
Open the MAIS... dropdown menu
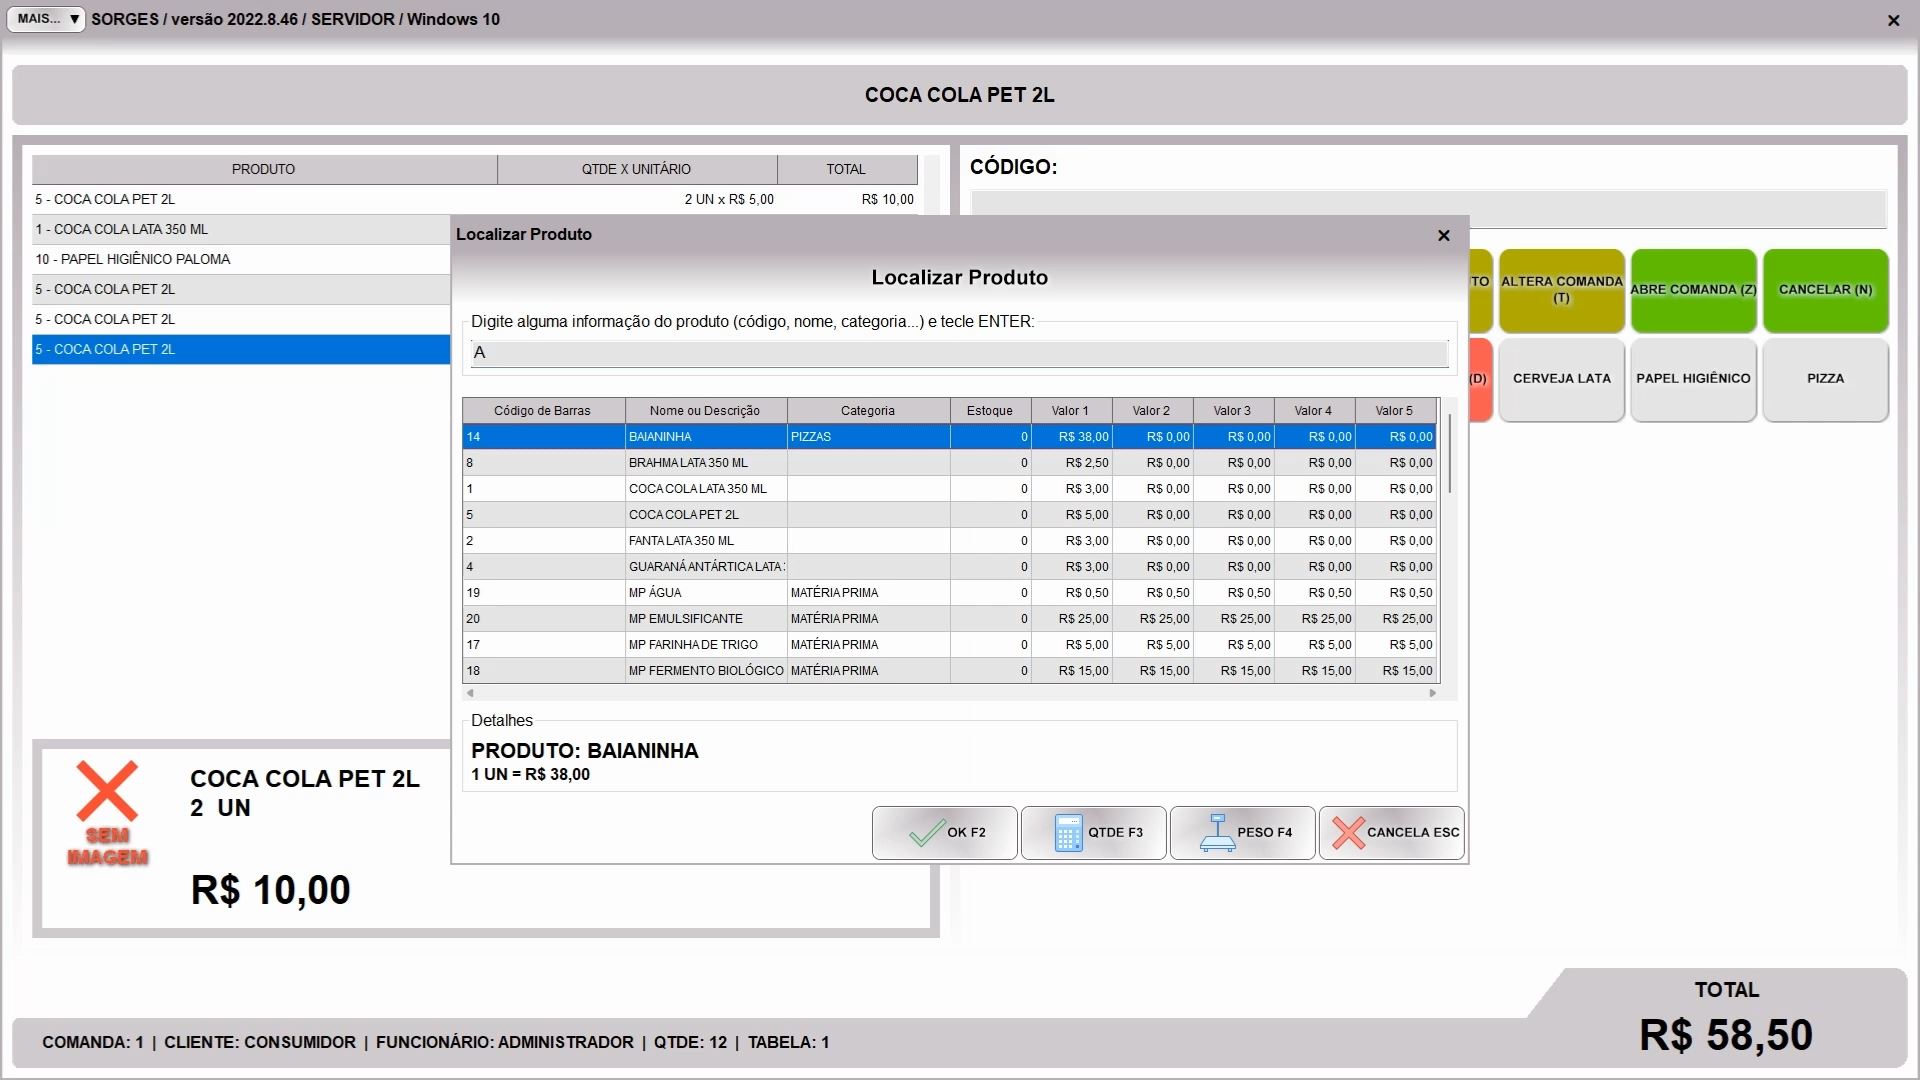[x=46, y=19]
